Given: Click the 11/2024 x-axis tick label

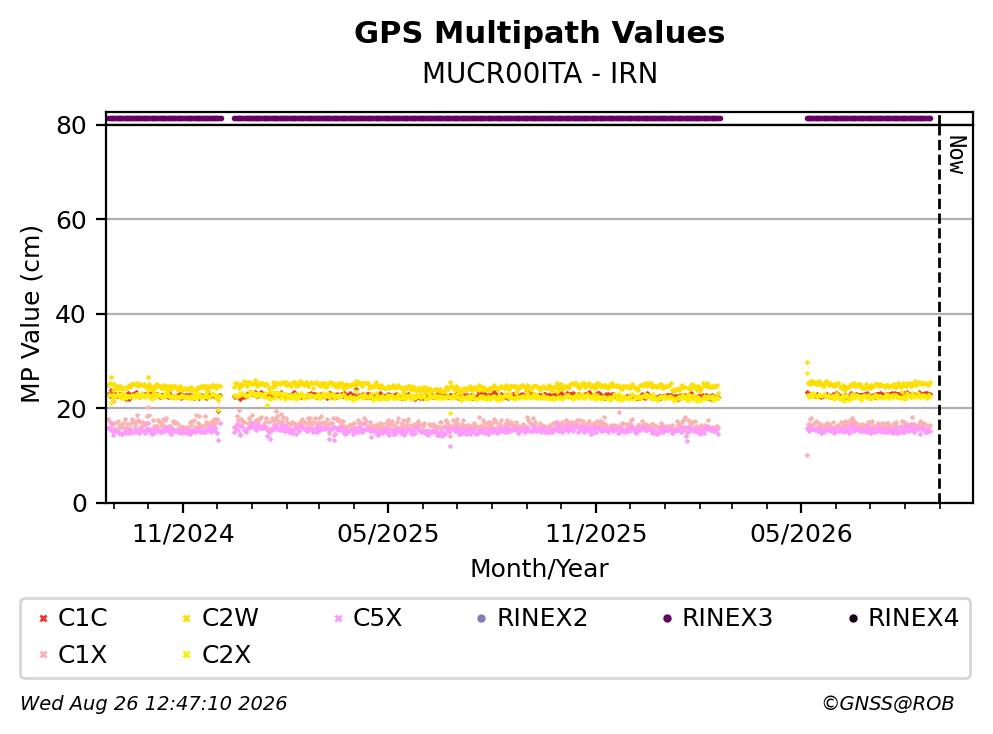Looking at the screenshot, I should pyautogui.click(x=183, y=534).
